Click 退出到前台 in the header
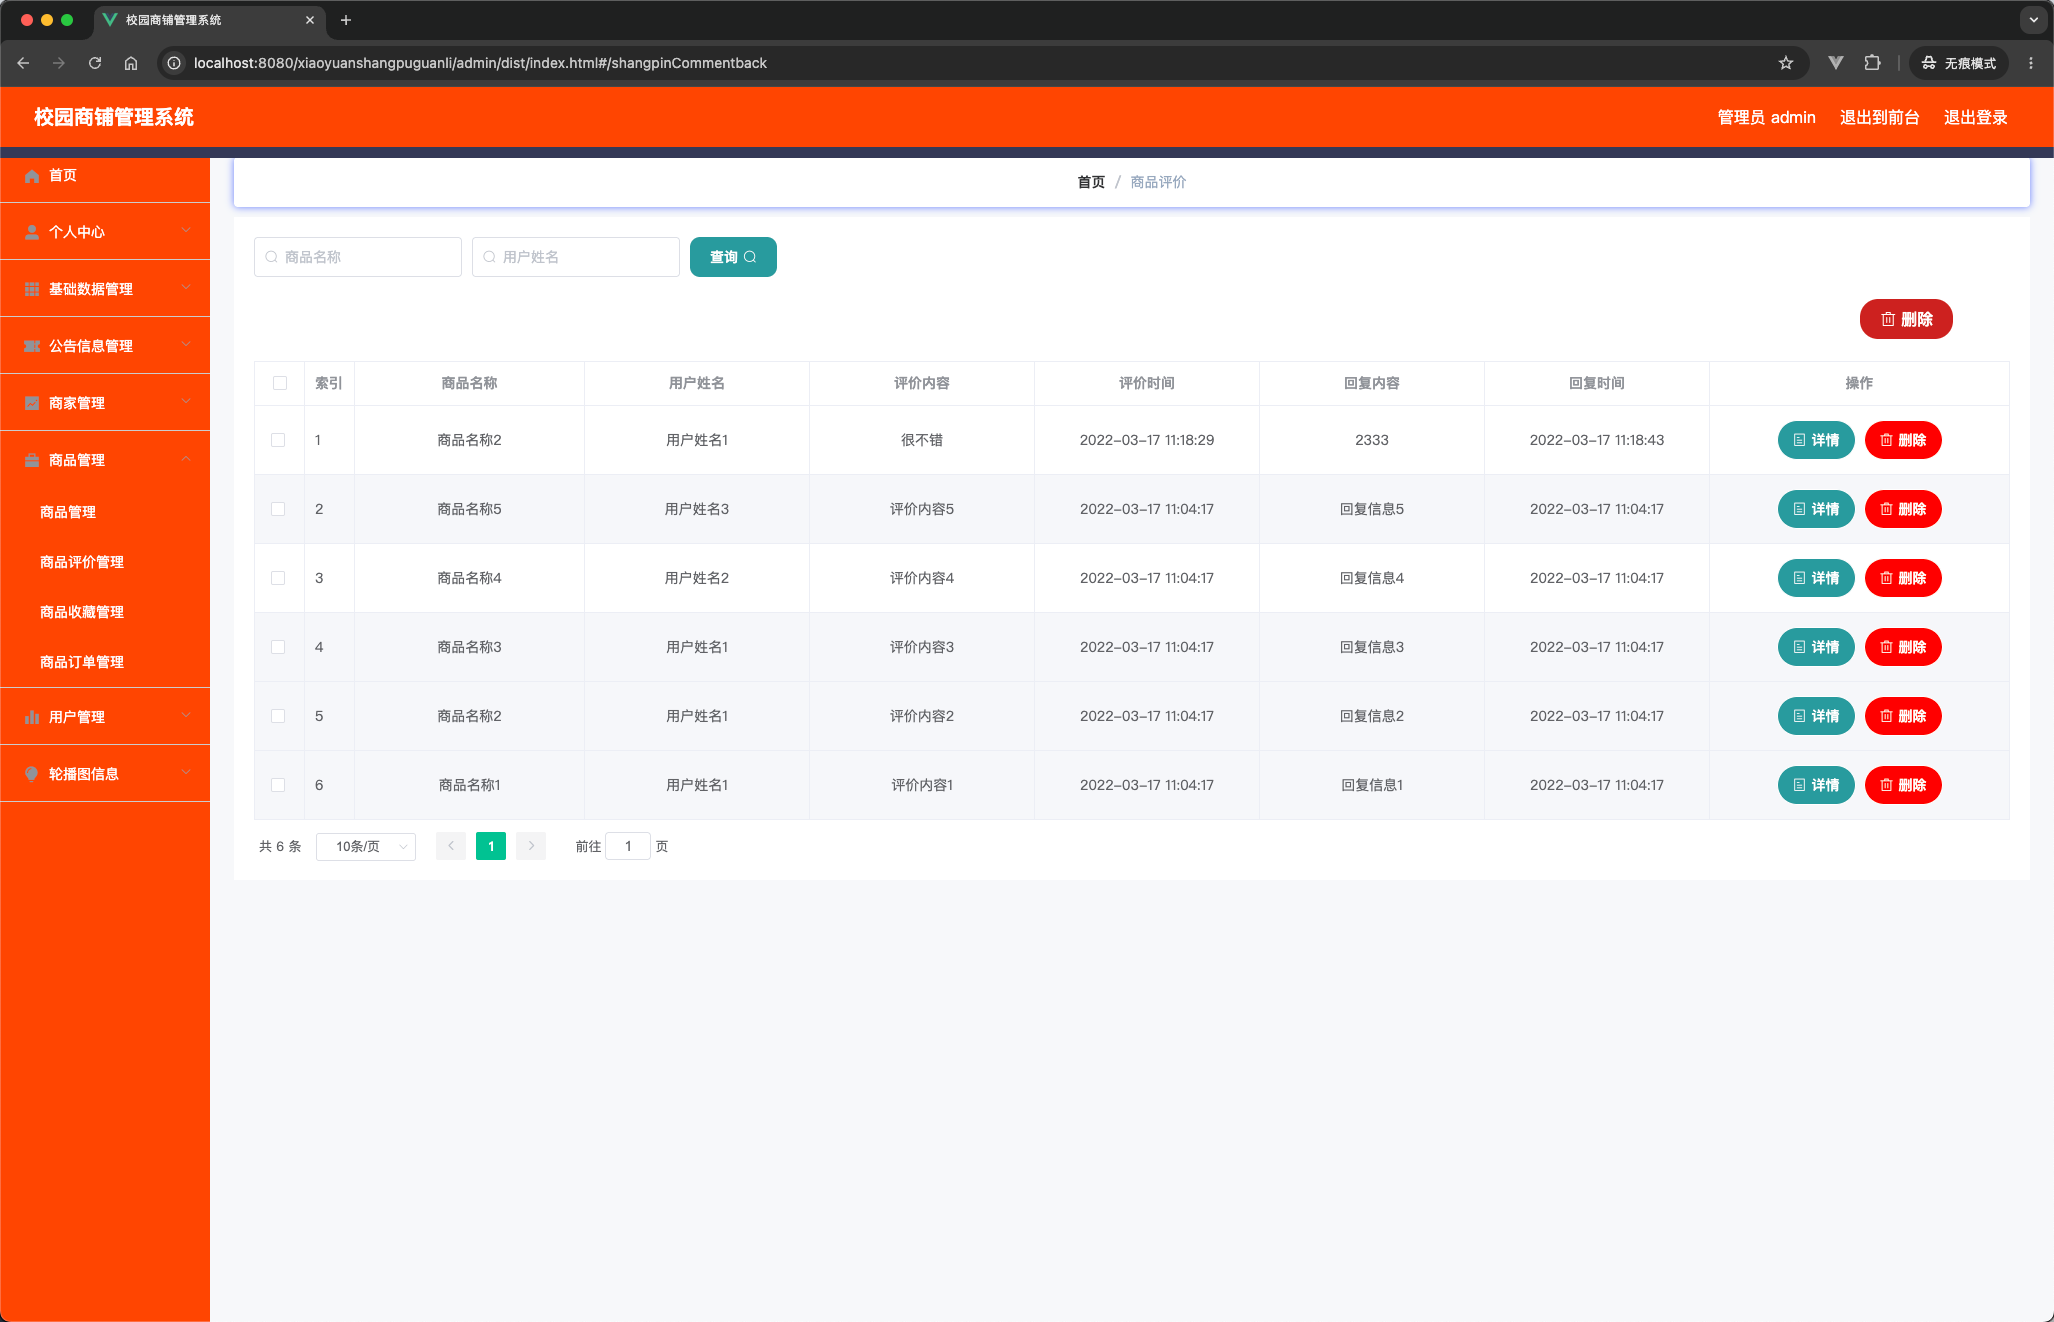This screenshot has width=2054, height=1322. coord(1879,117)
